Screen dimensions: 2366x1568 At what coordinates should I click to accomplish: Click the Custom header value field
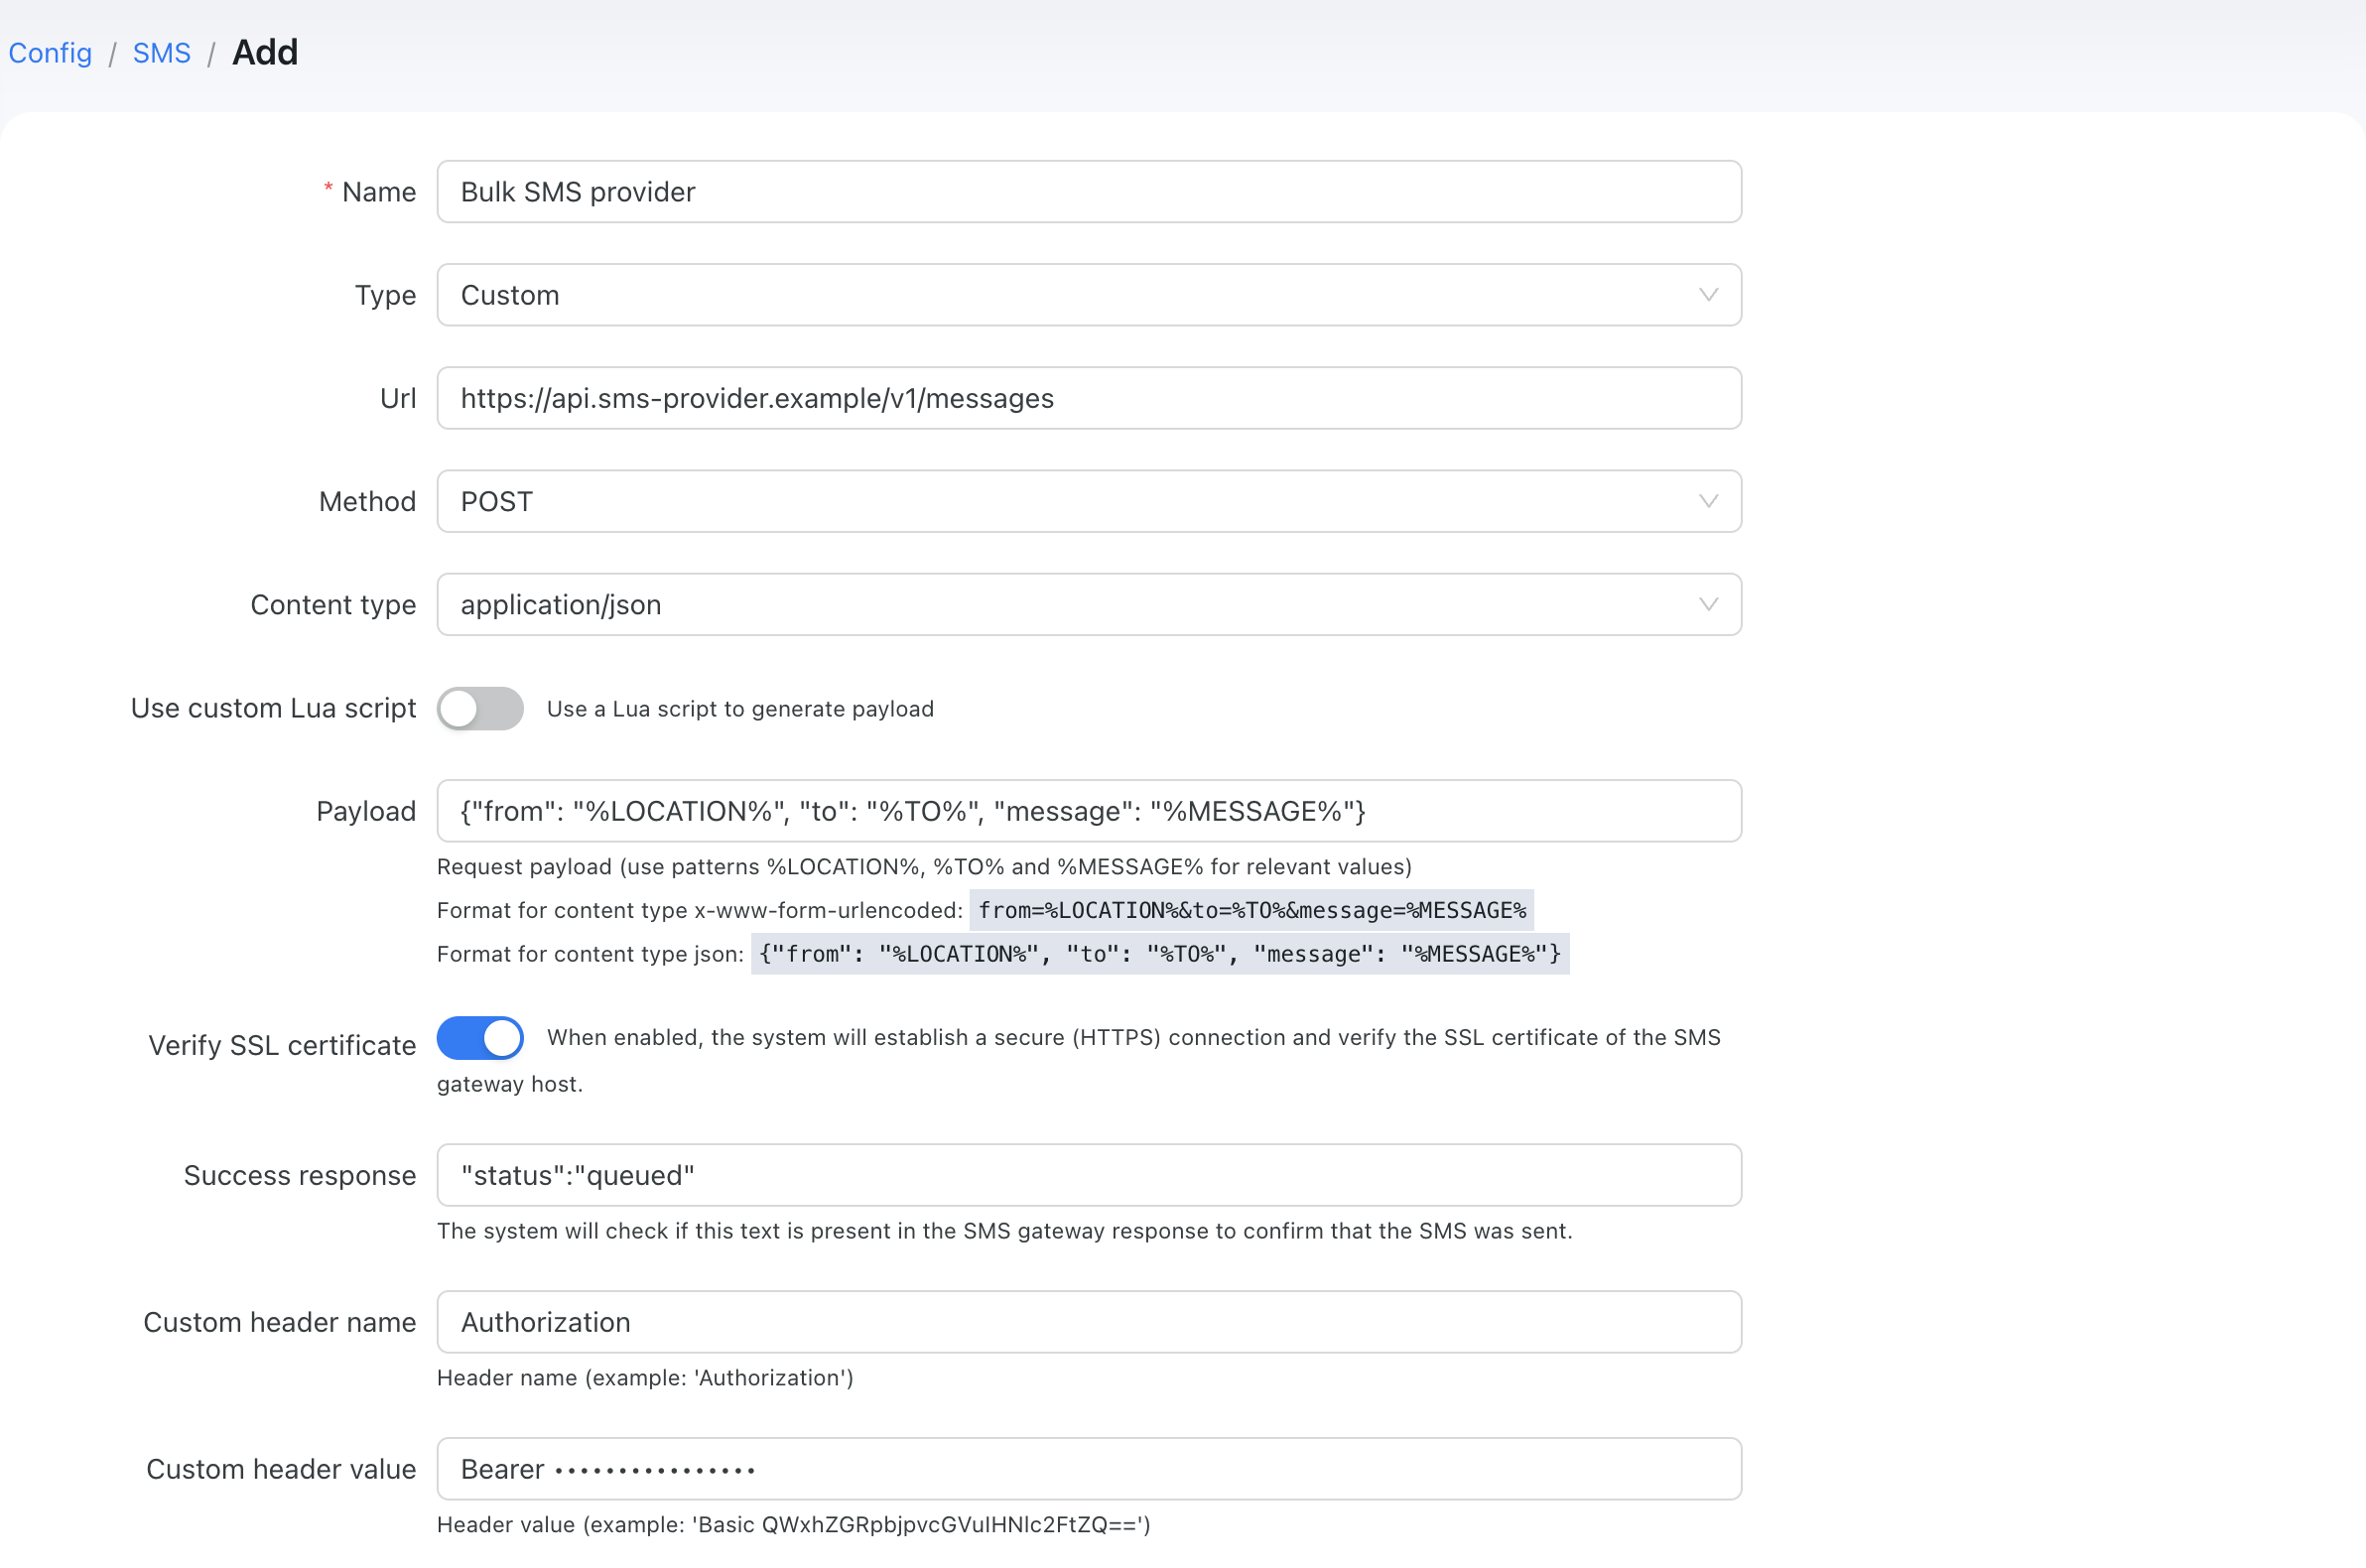click(1089, 1469)
